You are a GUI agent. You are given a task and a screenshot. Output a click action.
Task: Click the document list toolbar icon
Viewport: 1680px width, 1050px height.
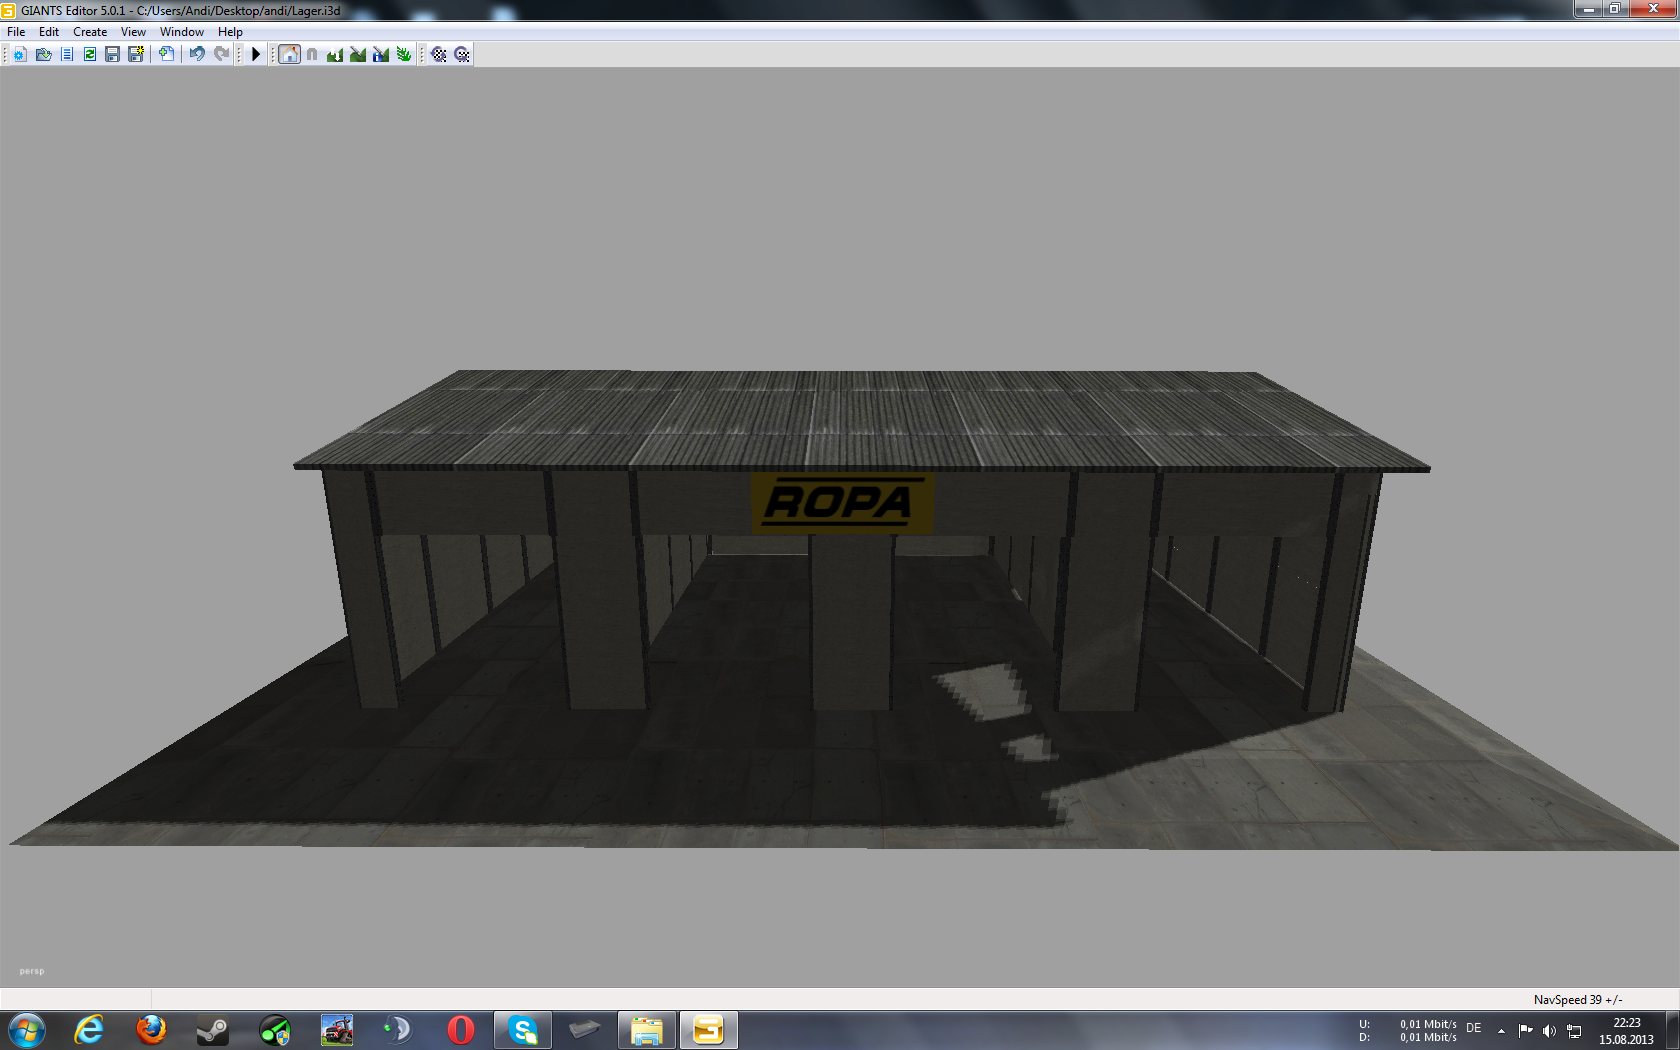coord(66,54)
